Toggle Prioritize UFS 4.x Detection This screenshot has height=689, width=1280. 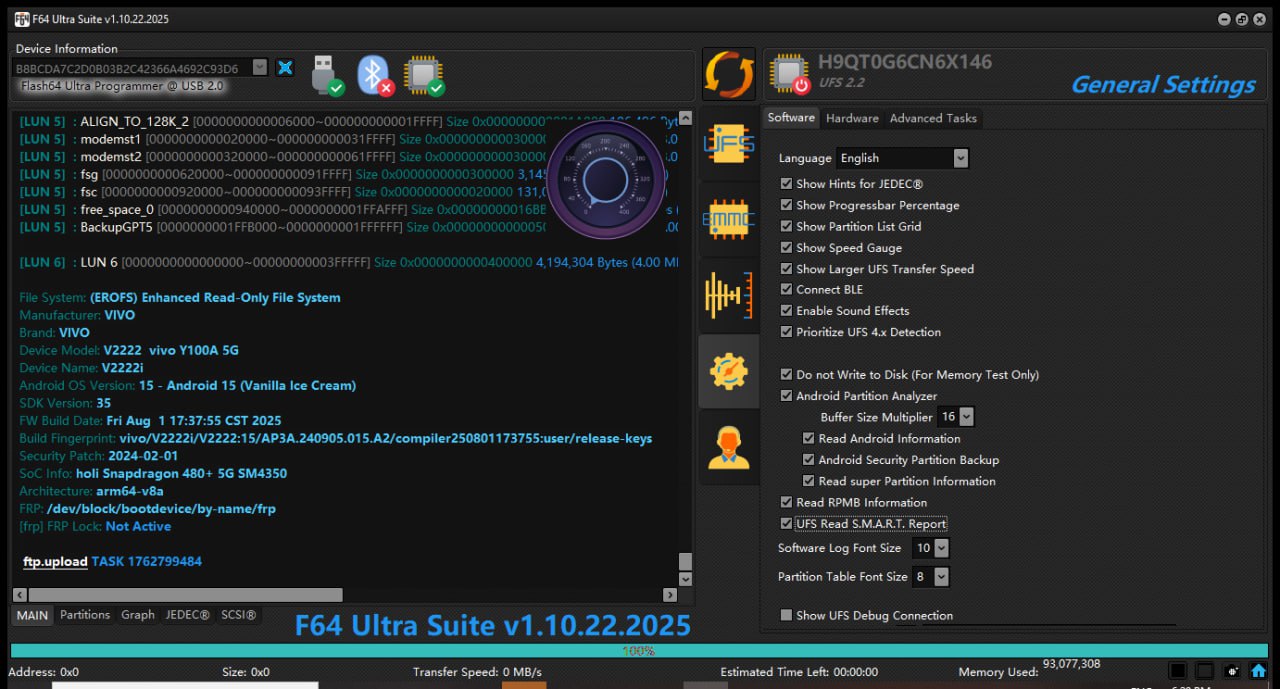pos(786,332)
